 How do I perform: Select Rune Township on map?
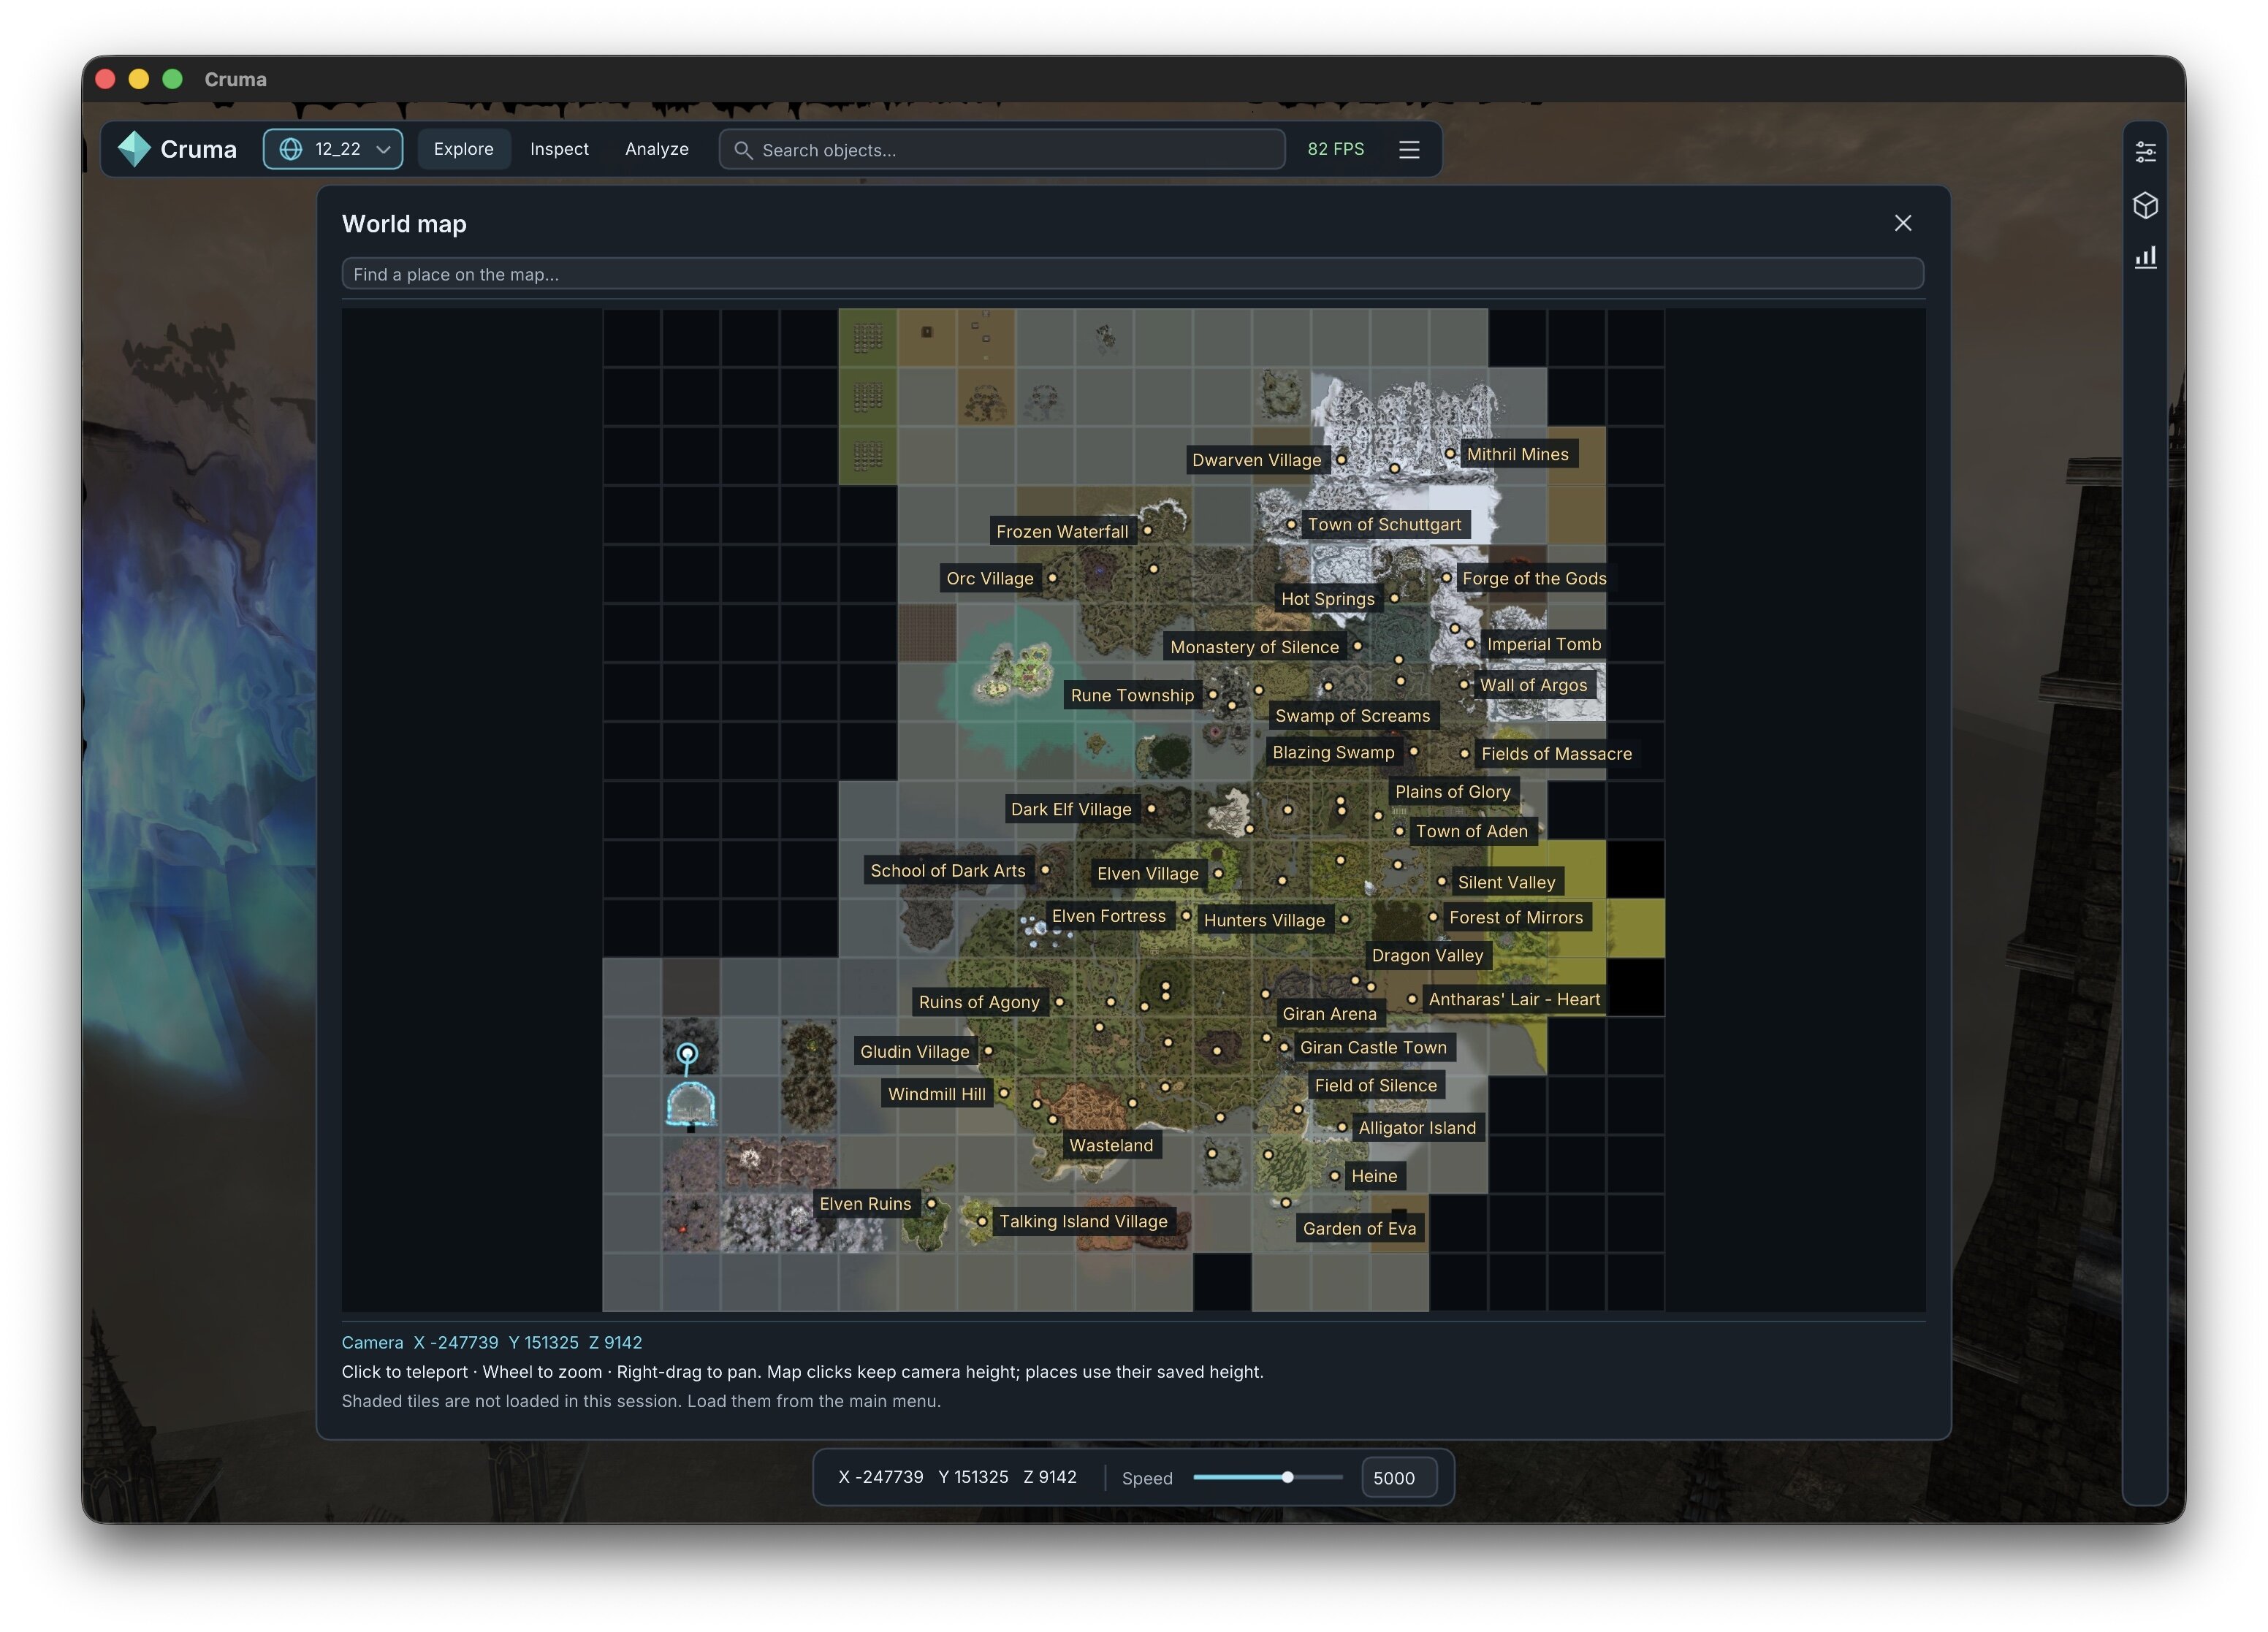(x=1132, y=695)
